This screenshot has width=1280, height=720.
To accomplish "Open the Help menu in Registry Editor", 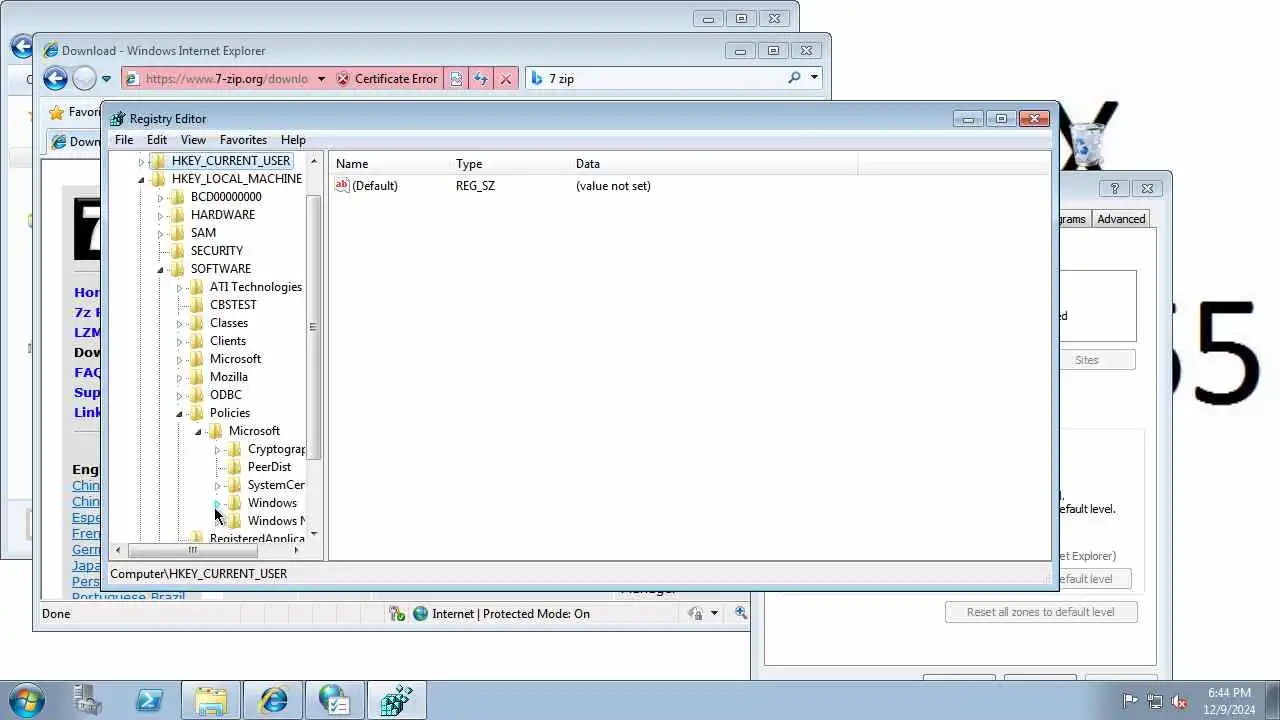I will [293, 140].
